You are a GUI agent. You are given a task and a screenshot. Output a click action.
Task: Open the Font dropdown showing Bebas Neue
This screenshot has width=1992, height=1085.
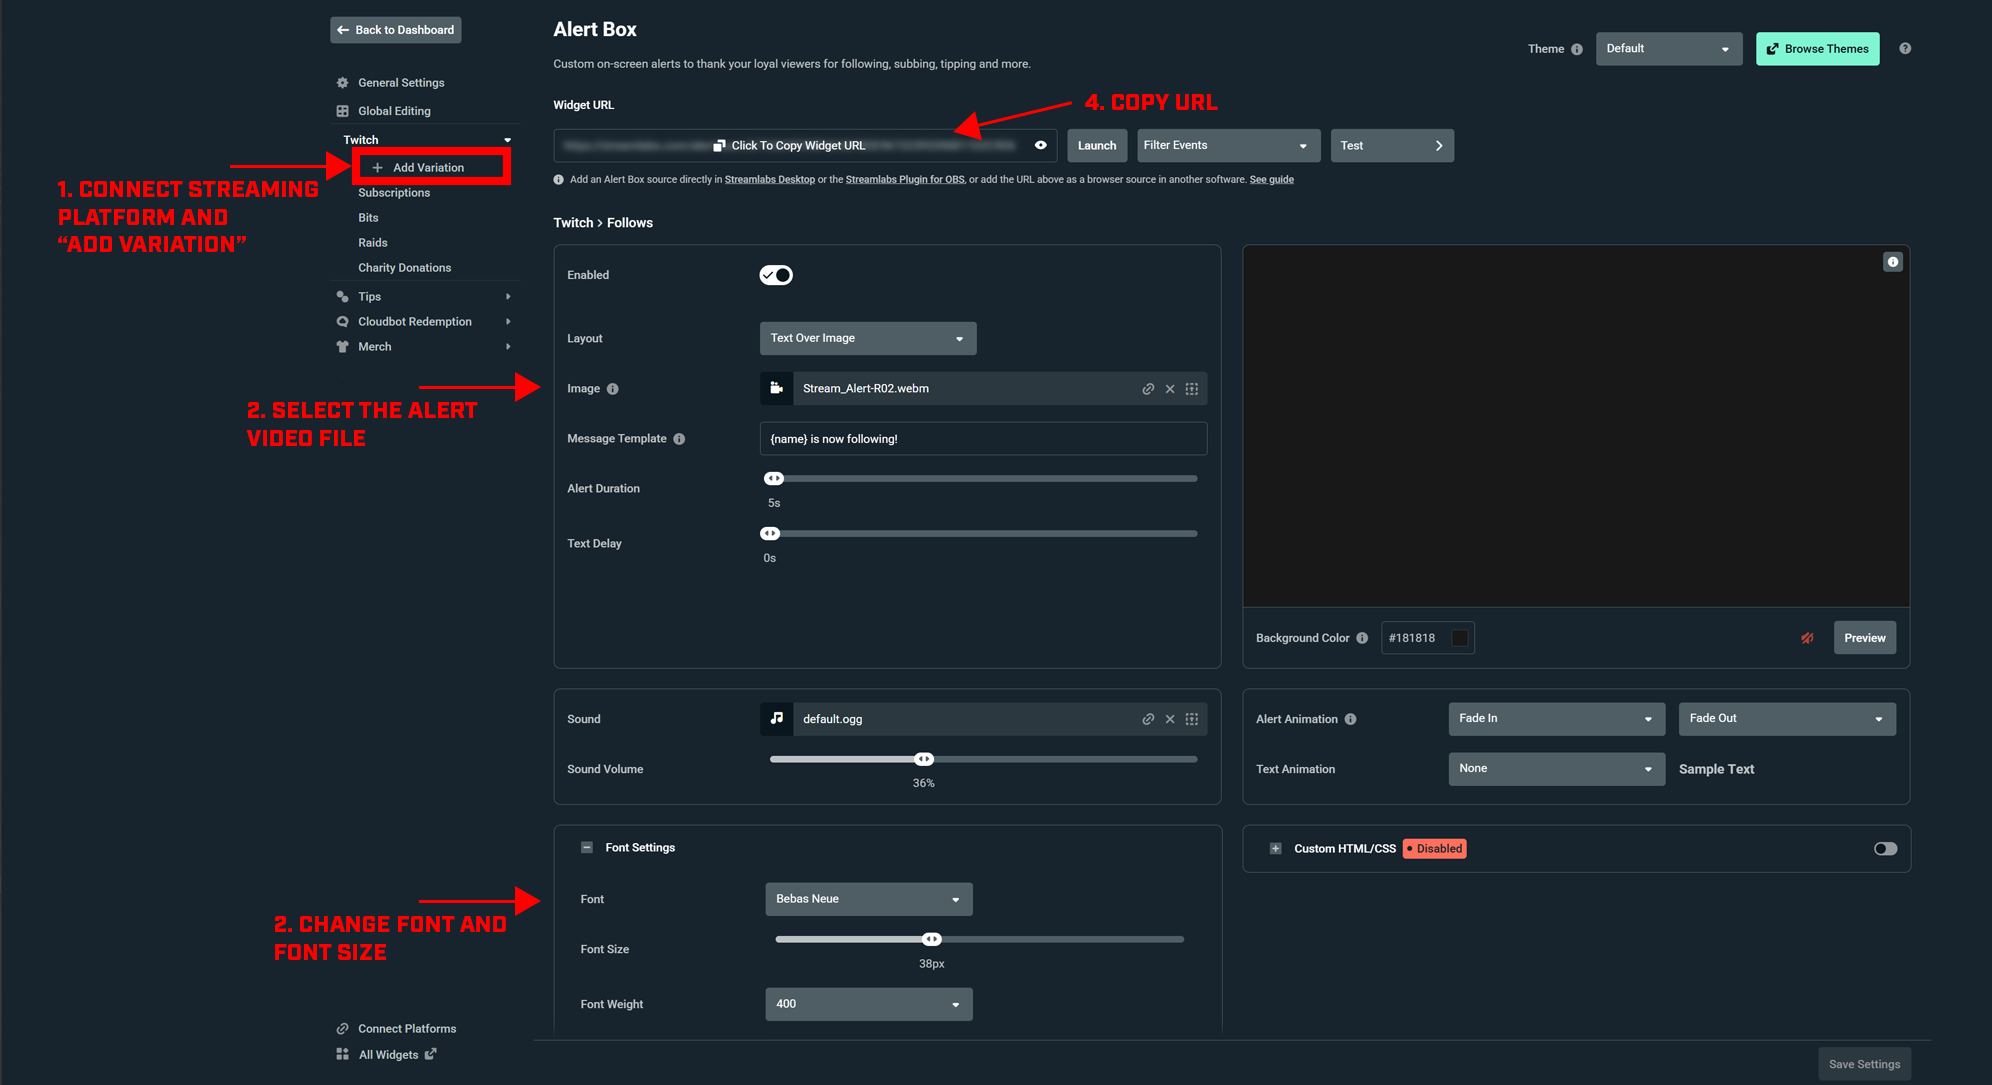[x=868, y=899]
